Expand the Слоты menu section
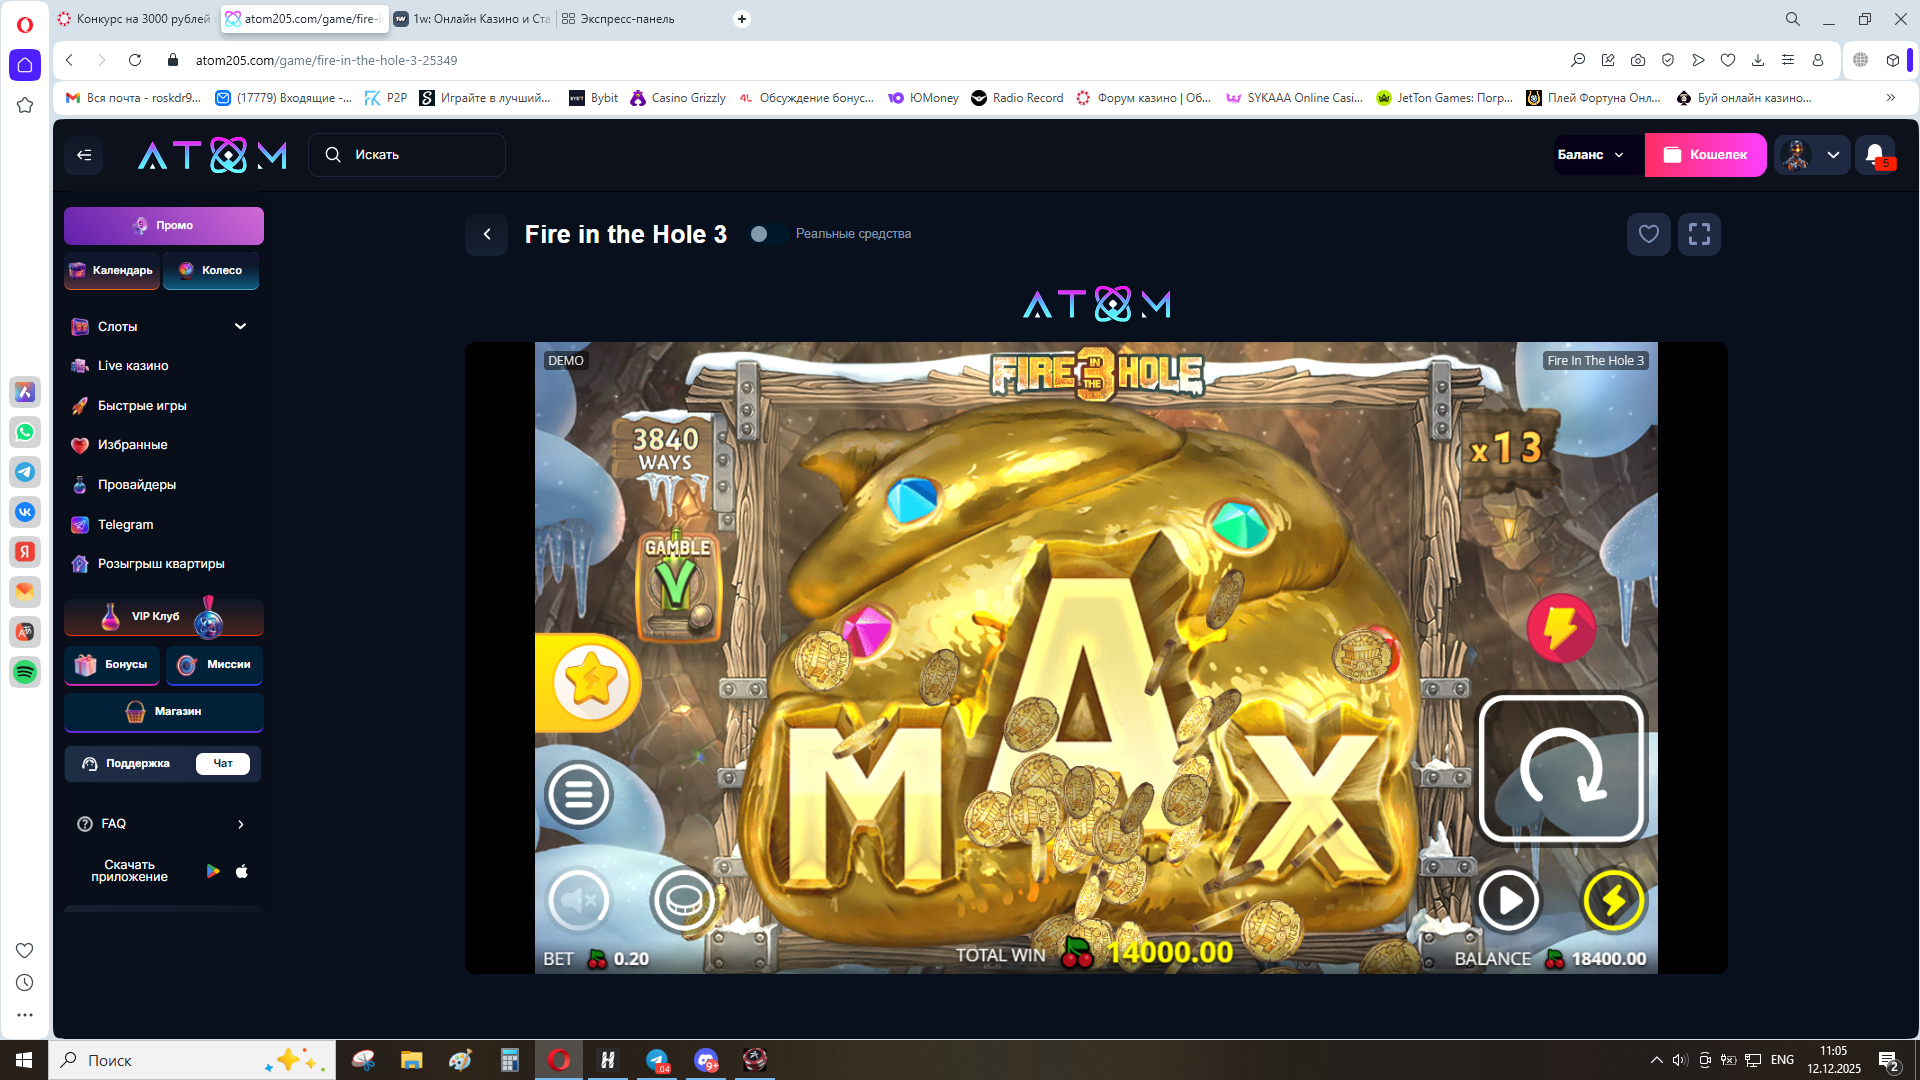Screen dimensions: 1920x1080 240,327
